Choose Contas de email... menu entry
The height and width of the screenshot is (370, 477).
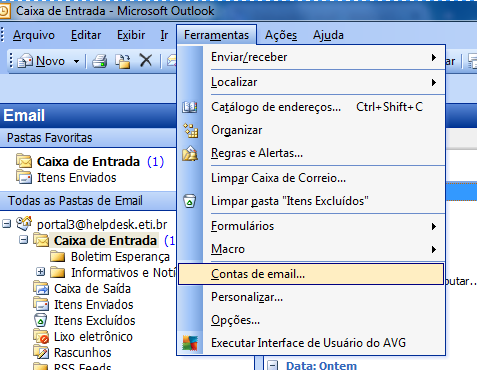click(x=311, y=274)
